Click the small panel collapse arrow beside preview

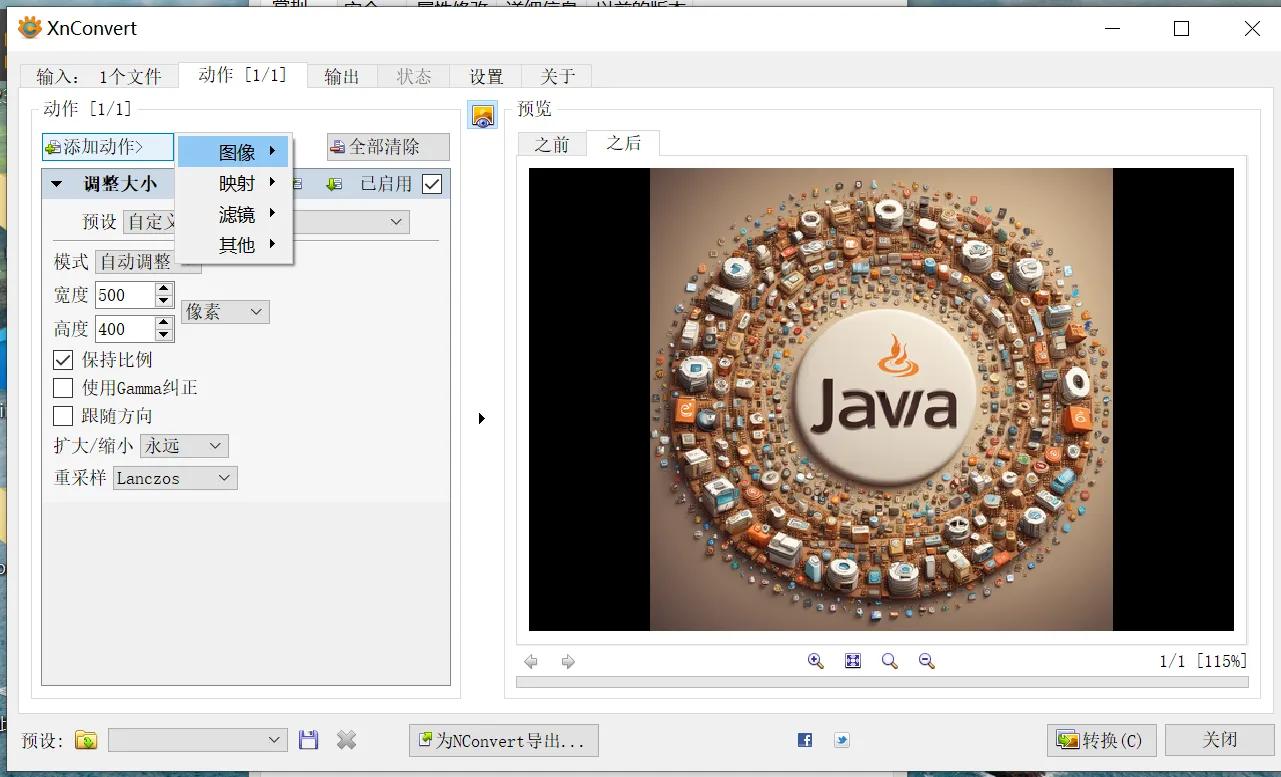click(482, 418)
